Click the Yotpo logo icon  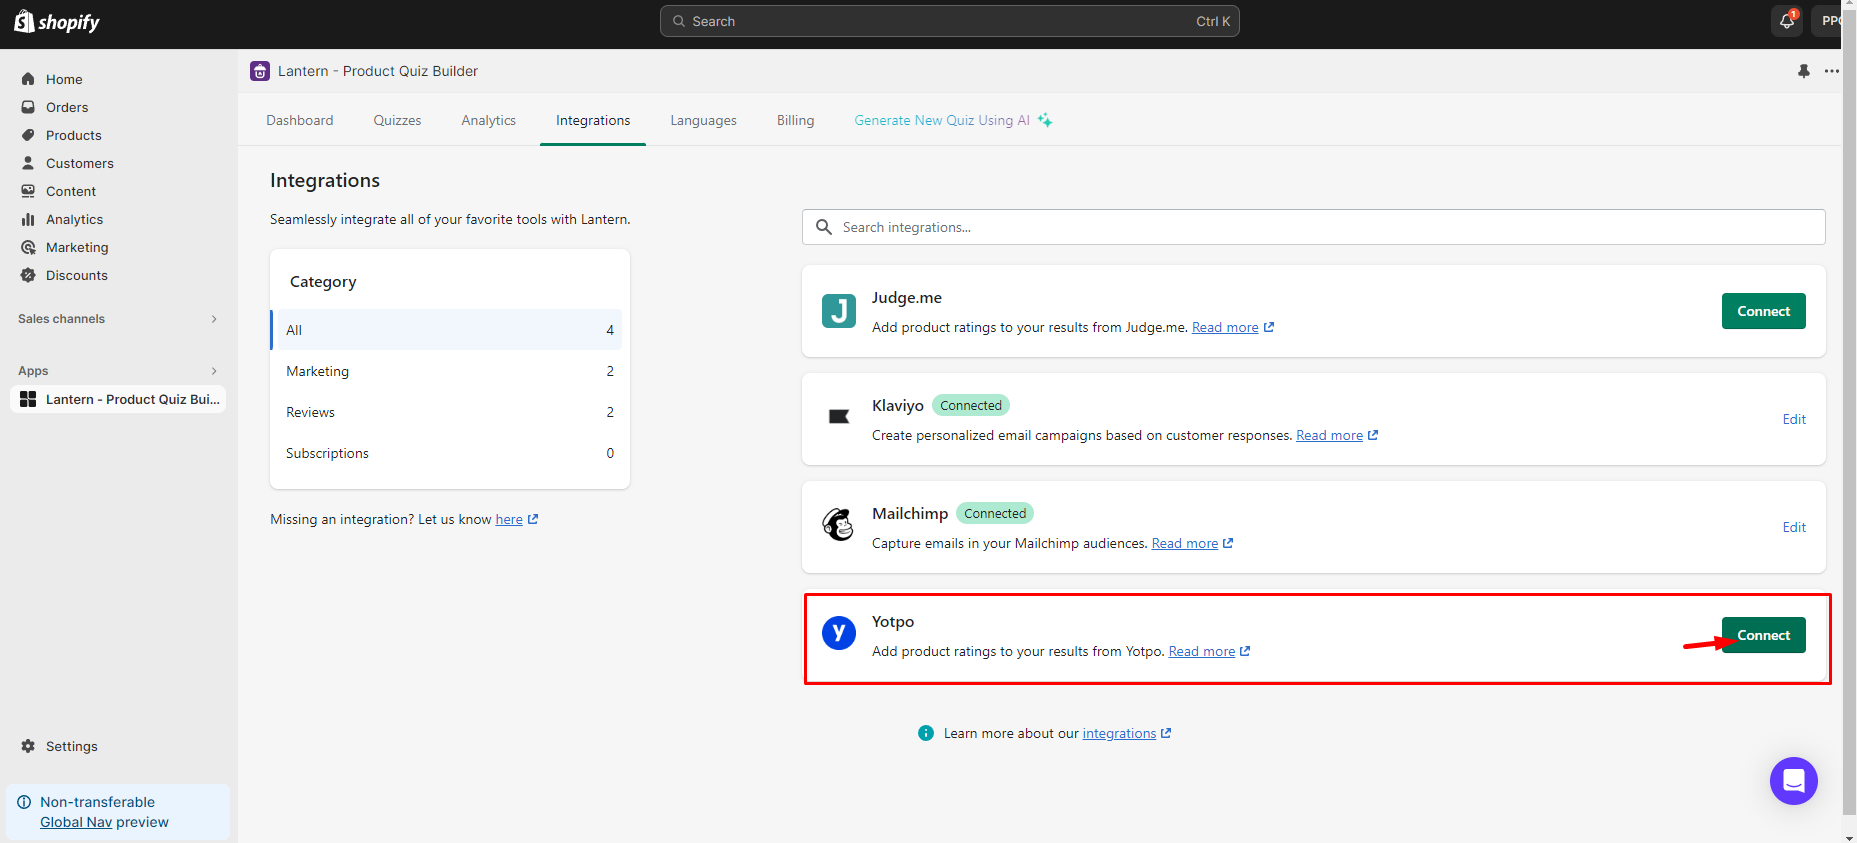838,633
